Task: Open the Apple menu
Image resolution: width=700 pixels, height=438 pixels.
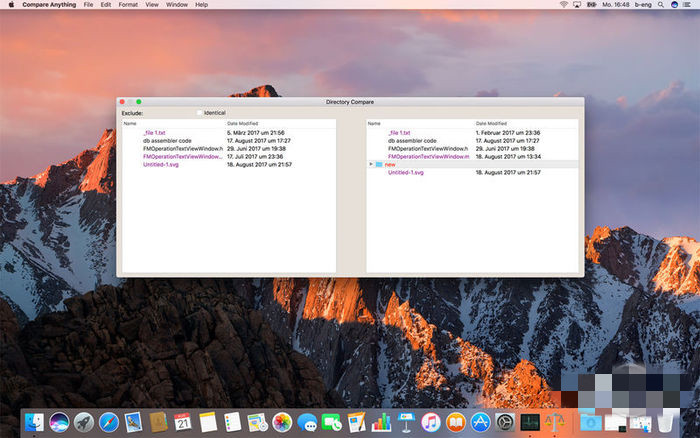Action: tap(11, 5)
